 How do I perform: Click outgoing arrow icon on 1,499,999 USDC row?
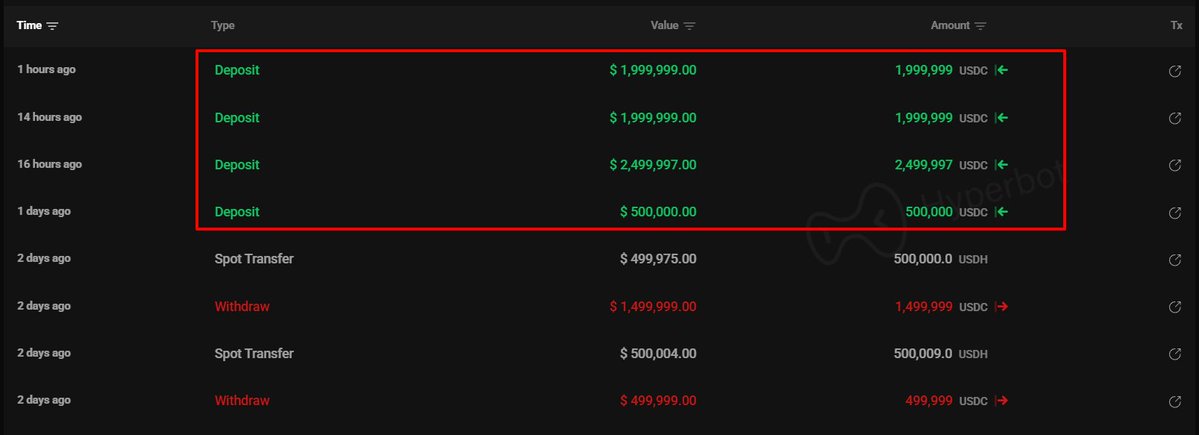coord(1002,307)
